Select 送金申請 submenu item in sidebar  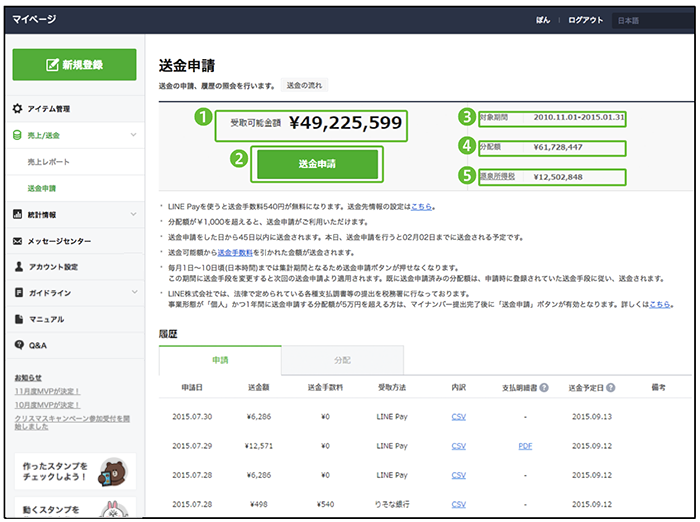pyautogui.click(x=42, y=188)
